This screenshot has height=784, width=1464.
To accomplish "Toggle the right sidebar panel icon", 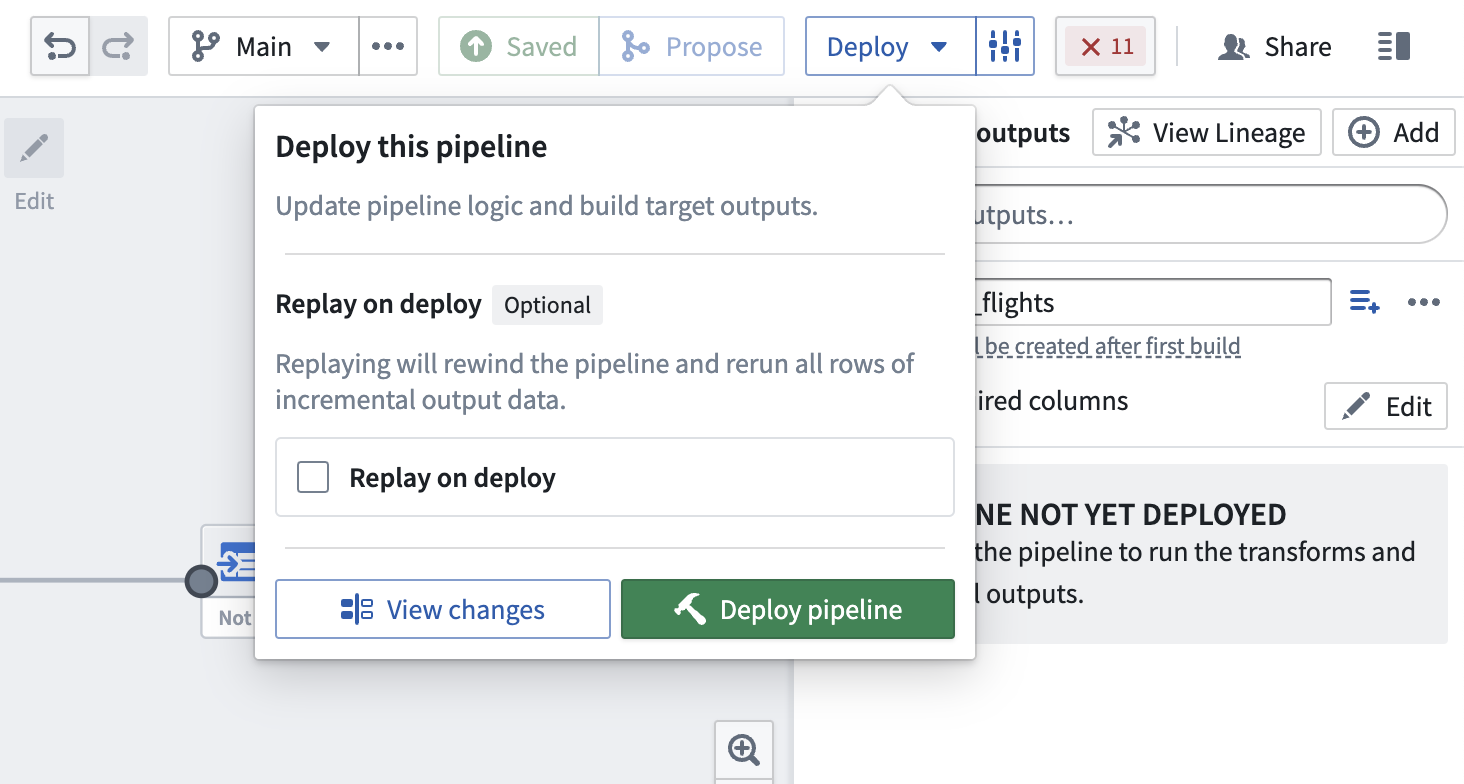I will 1393,46.
